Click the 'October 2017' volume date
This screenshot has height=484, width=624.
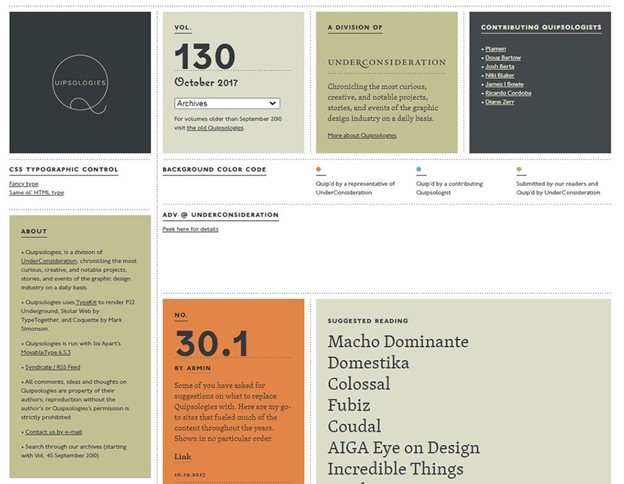coord(206,82)
